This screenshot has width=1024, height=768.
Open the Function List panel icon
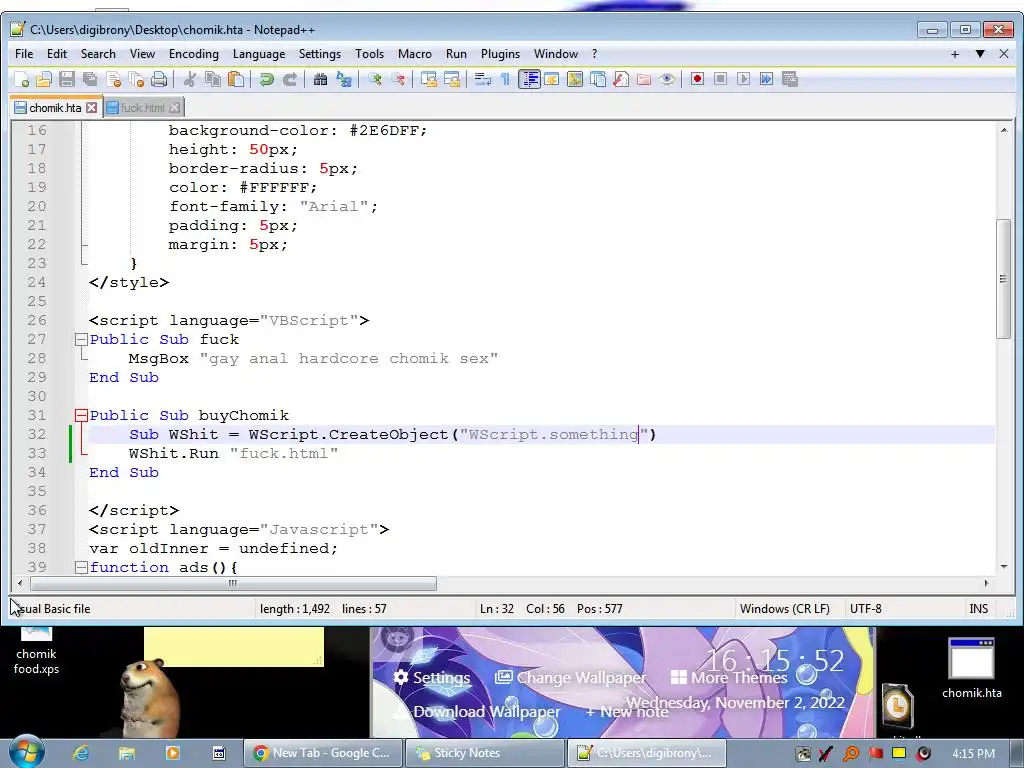pyautogui.click(x=621, y=79)
